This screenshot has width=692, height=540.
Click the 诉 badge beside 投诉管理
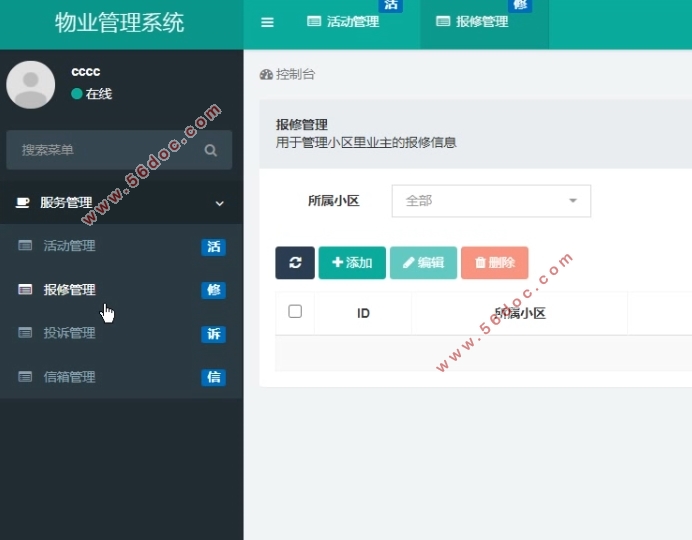(214, 334)
